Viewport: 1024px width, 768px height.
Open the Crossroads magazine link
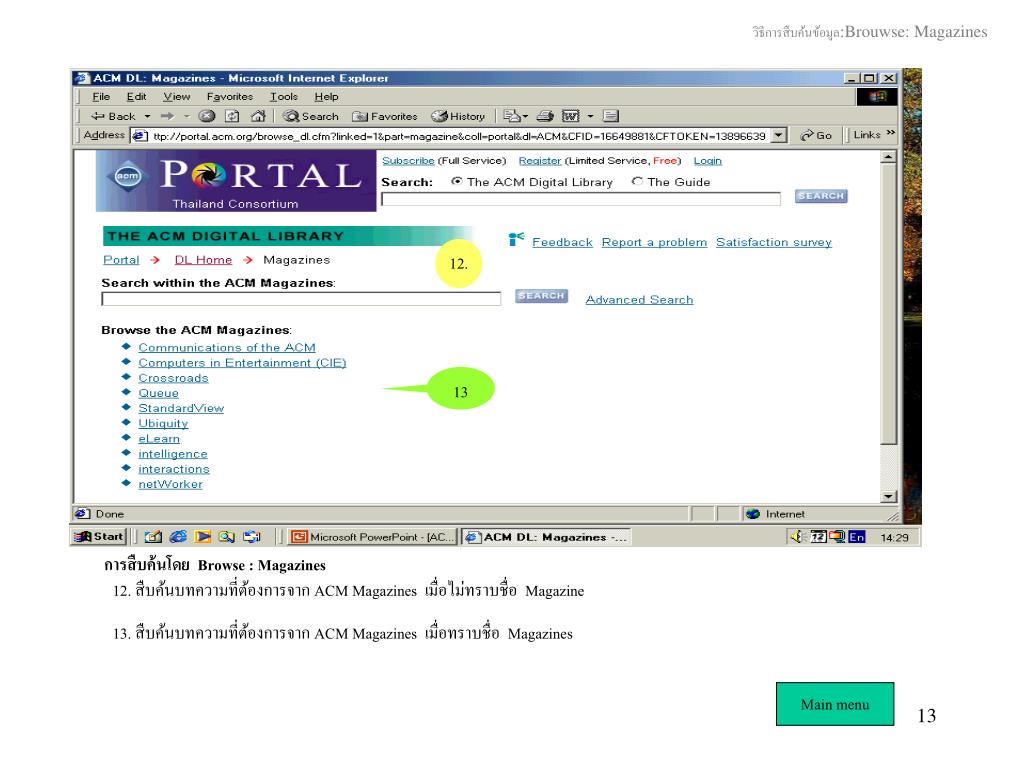point(173,377)
